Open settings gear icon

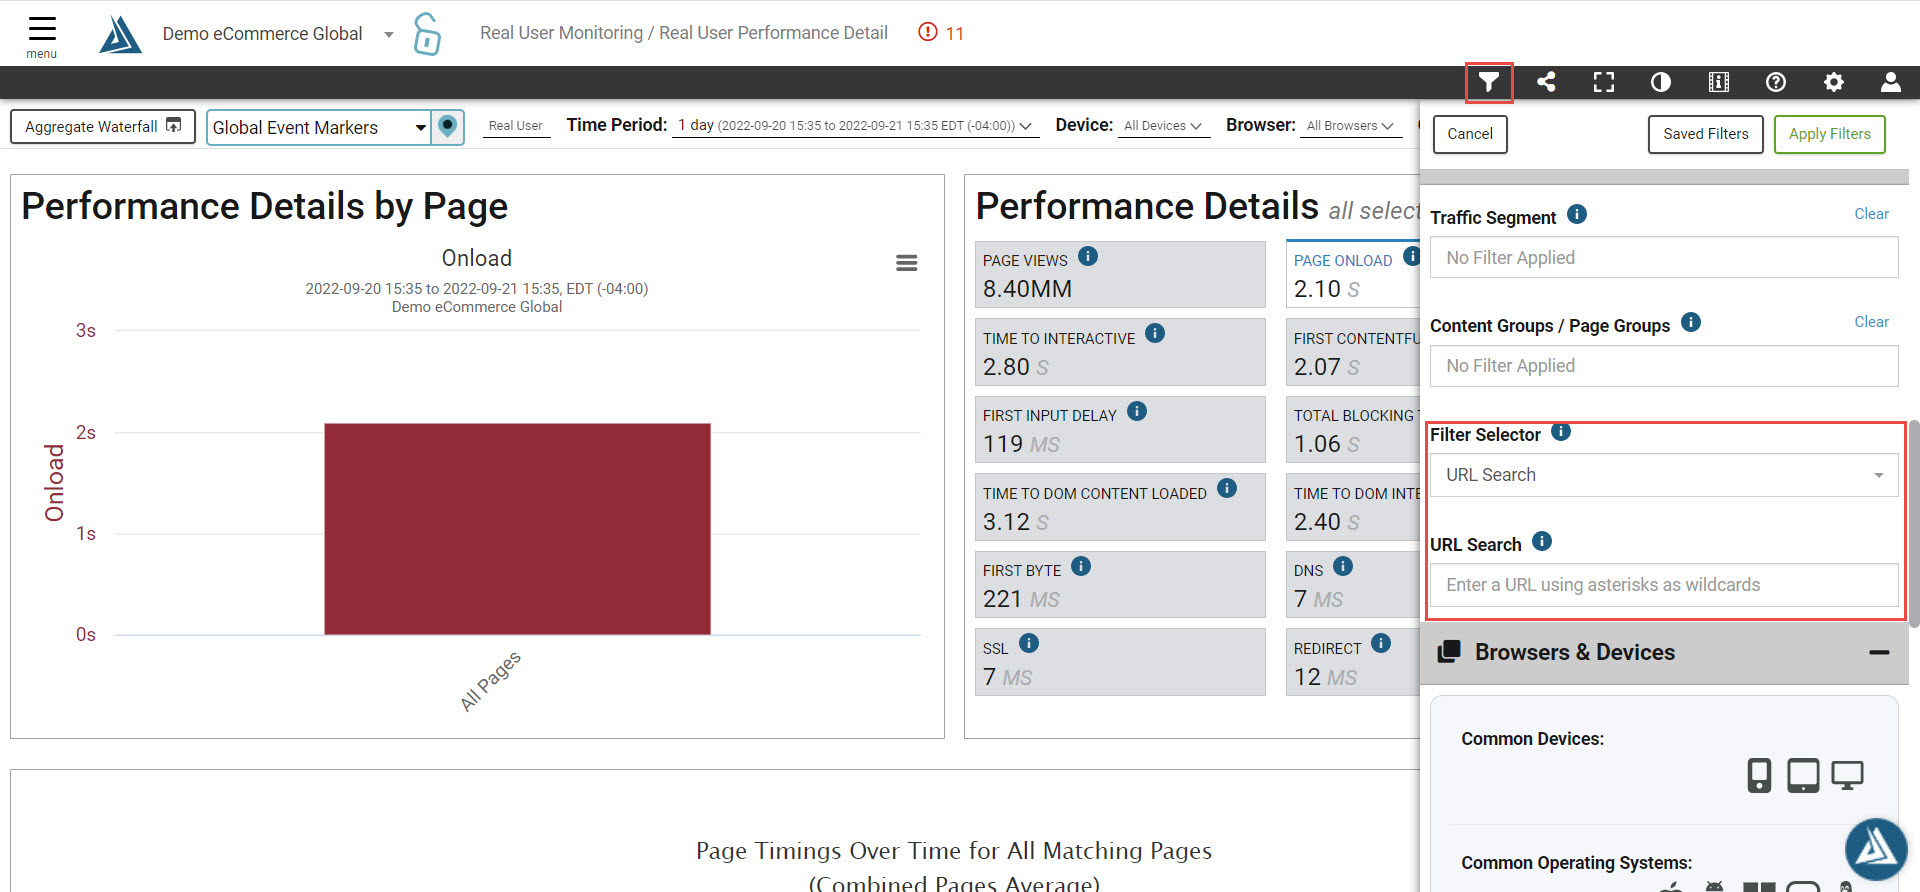click(1834, 82)
